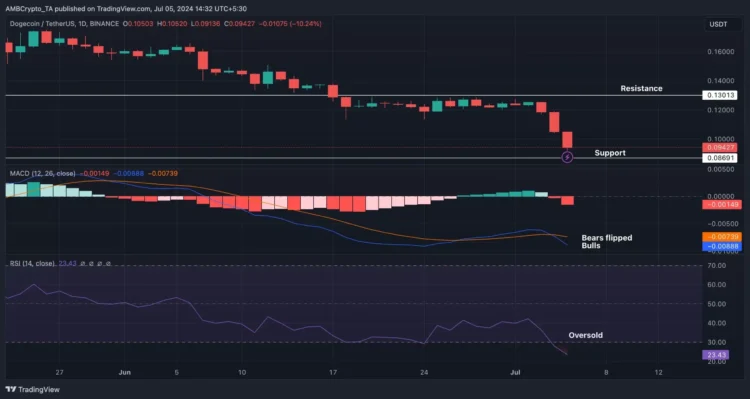Viewport: 750px width, 399px height.
Task: Open the MACD (12, 26, close) indicator legend
Action: 43,173
